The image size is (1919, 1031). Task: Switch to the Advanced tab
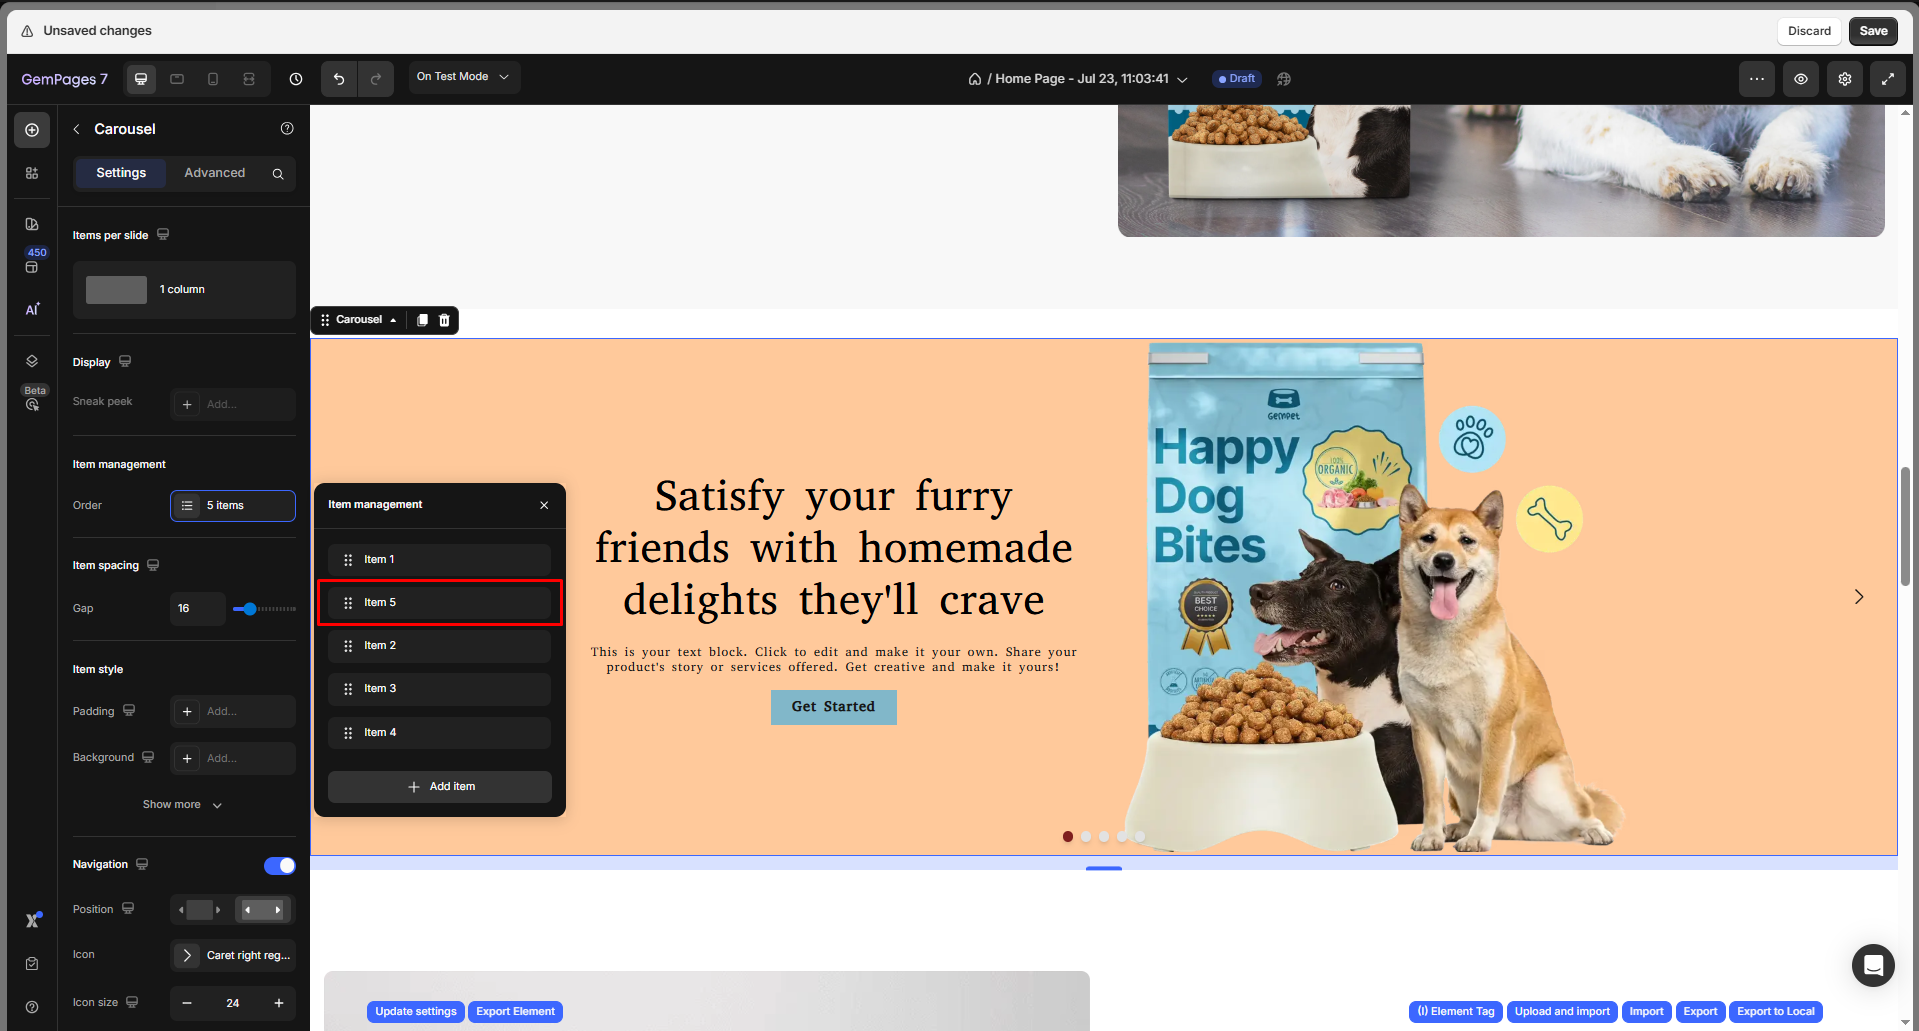(215, 173)
